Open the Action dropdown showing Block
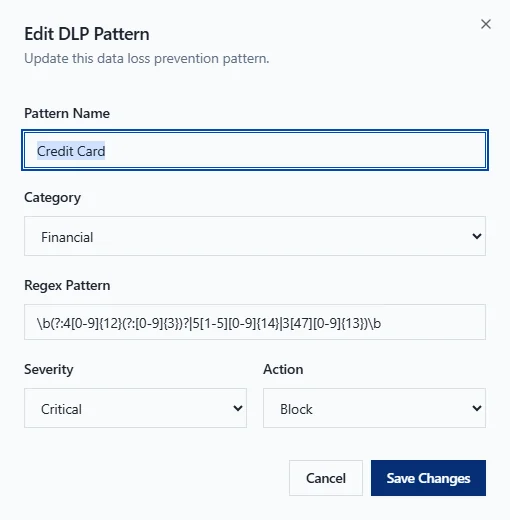510x520 pixels. pos(374,408)
